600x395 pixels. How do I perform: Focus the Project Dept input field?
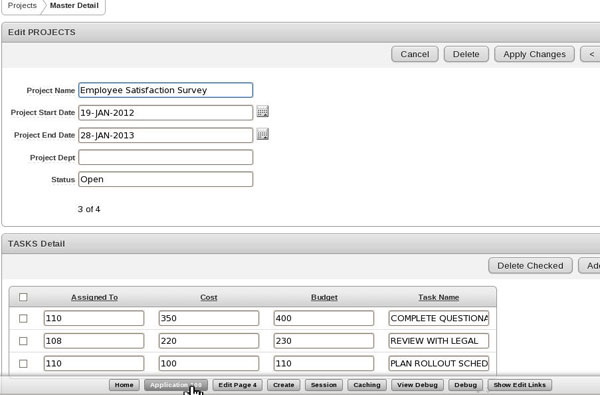tap(166, 157)
